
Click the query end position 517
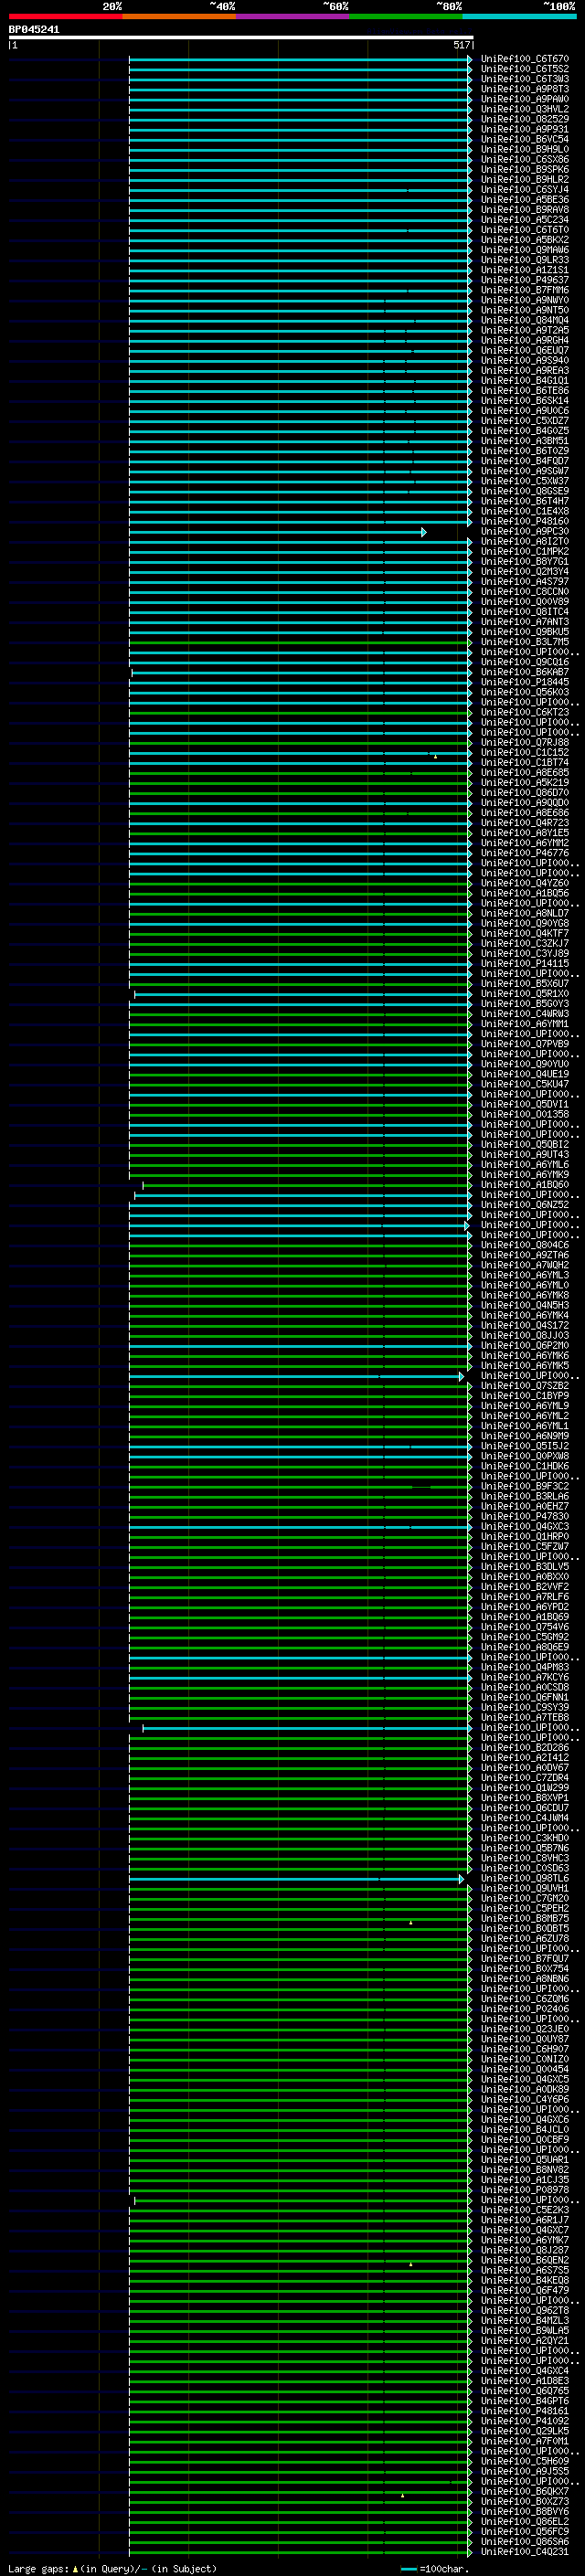pos(461,45)
